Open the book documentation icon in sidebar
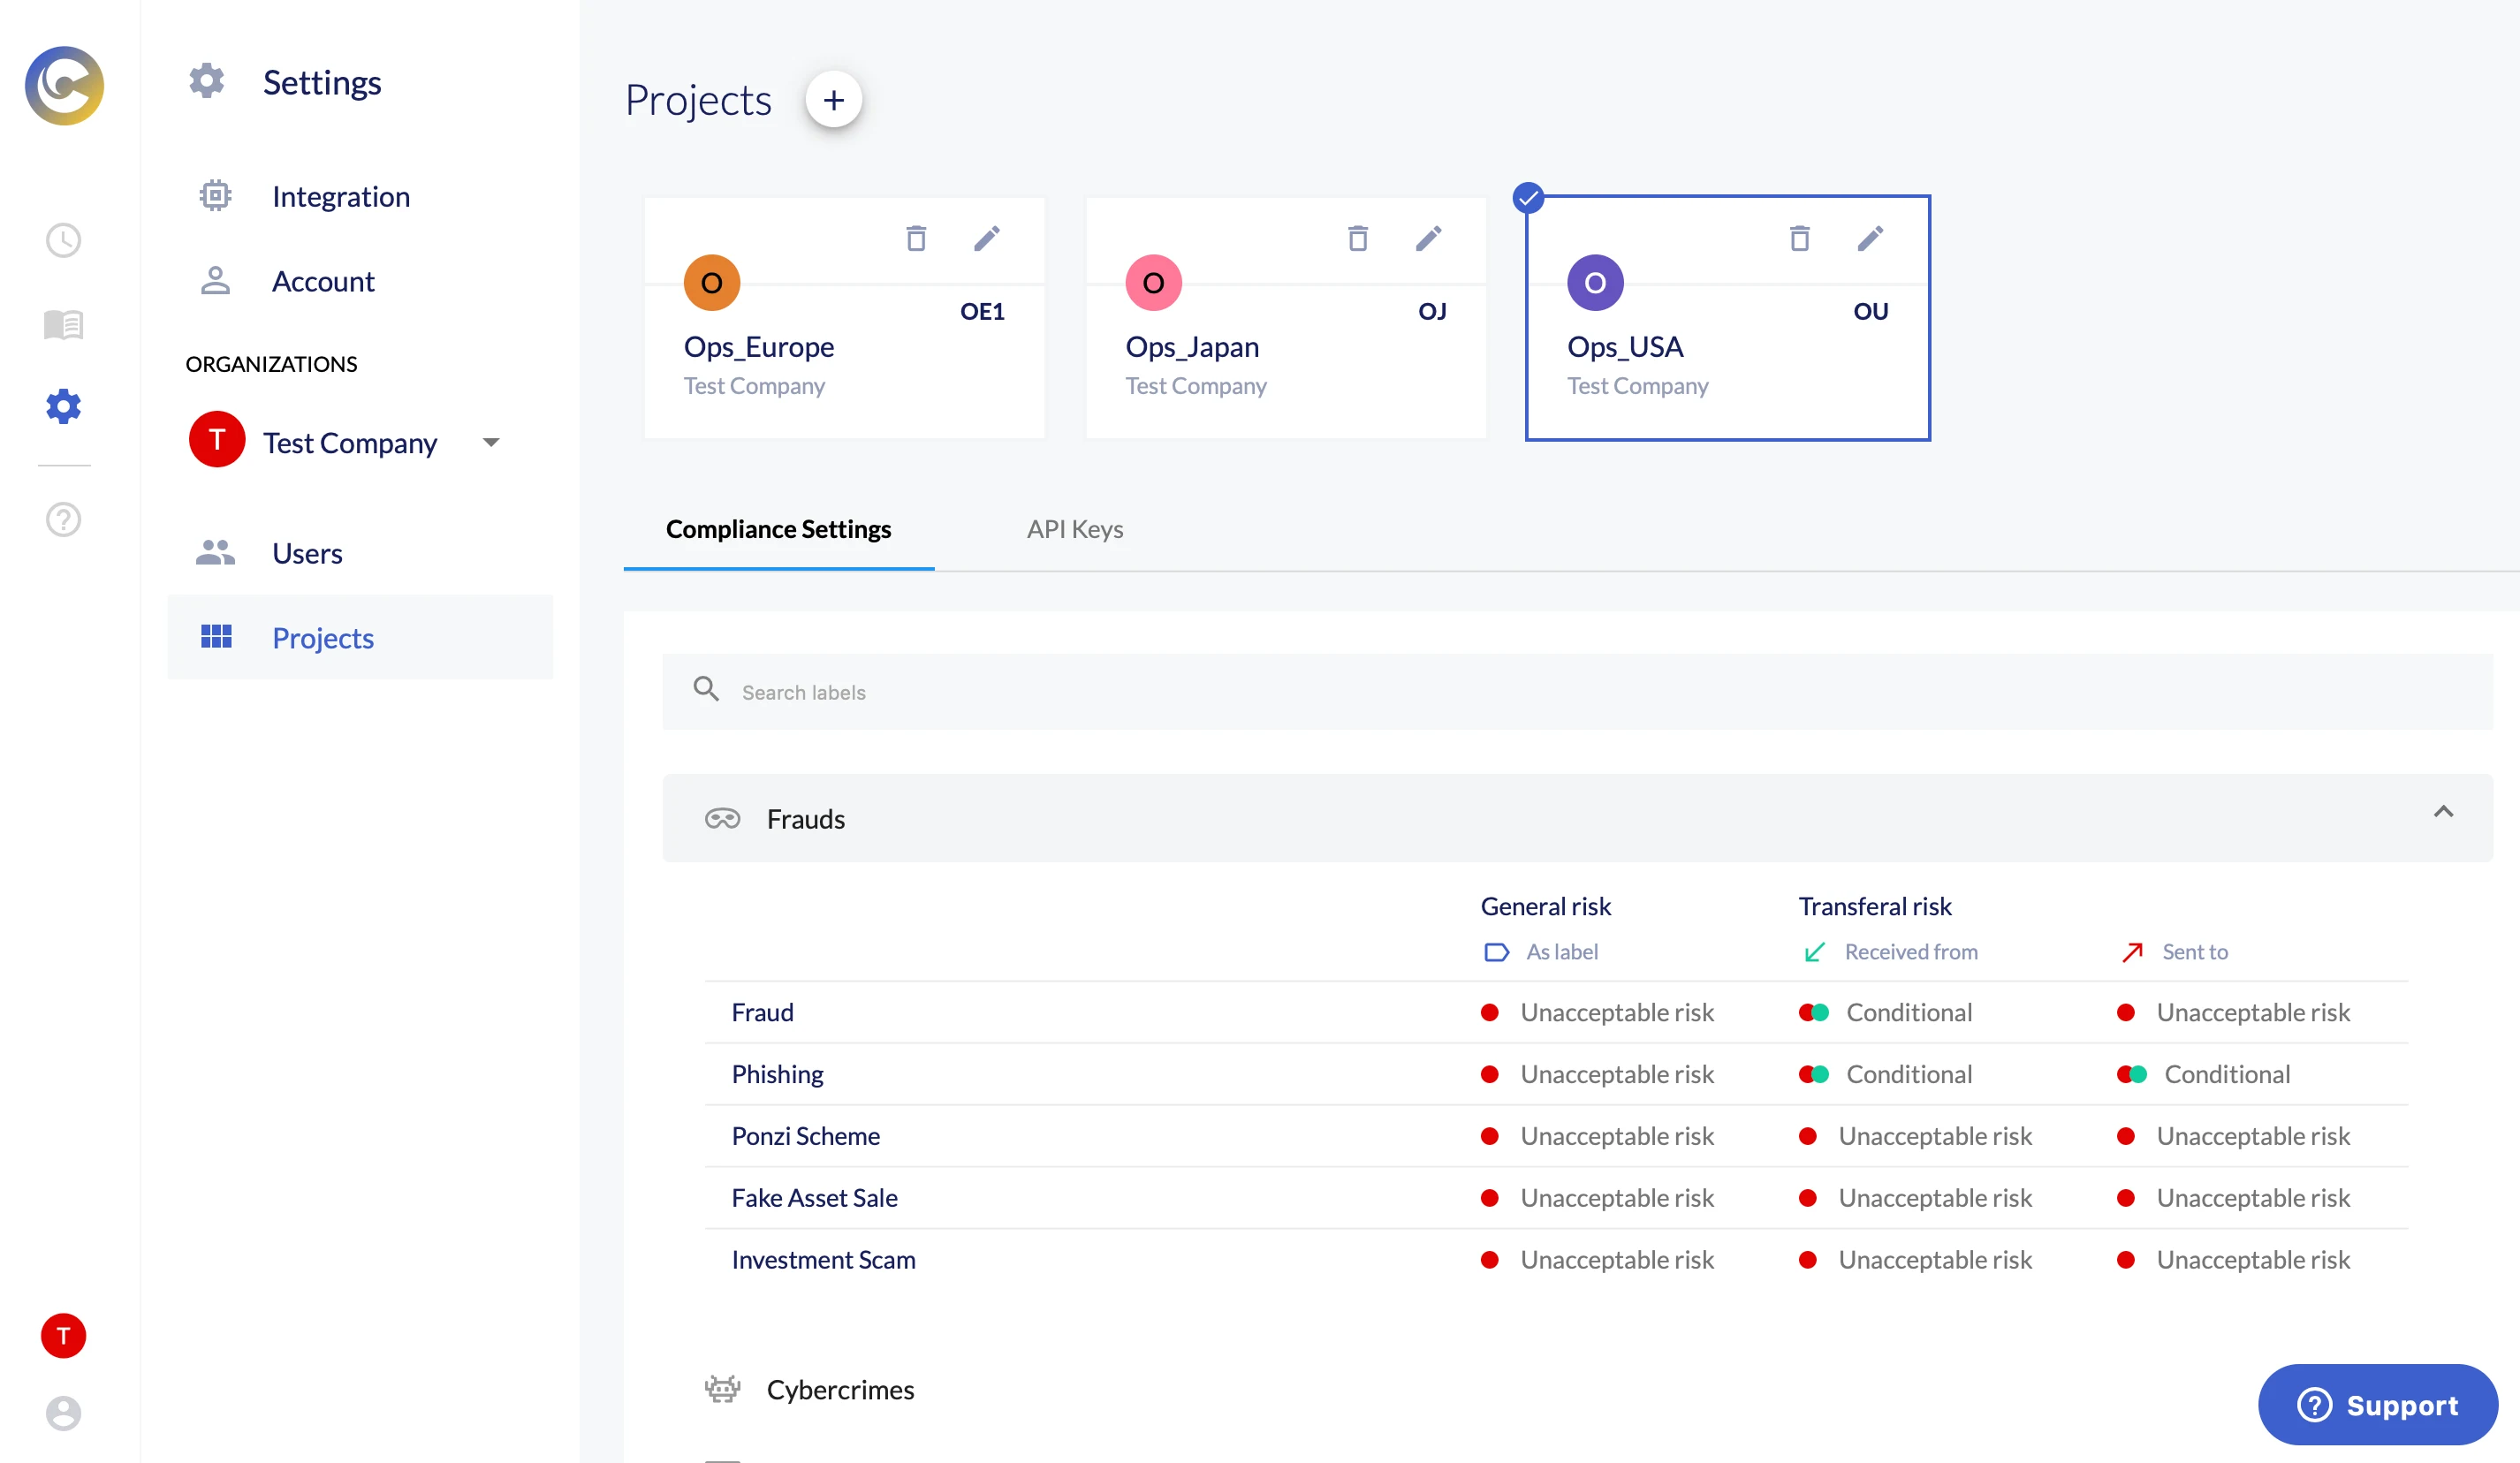 coord(63,324)
